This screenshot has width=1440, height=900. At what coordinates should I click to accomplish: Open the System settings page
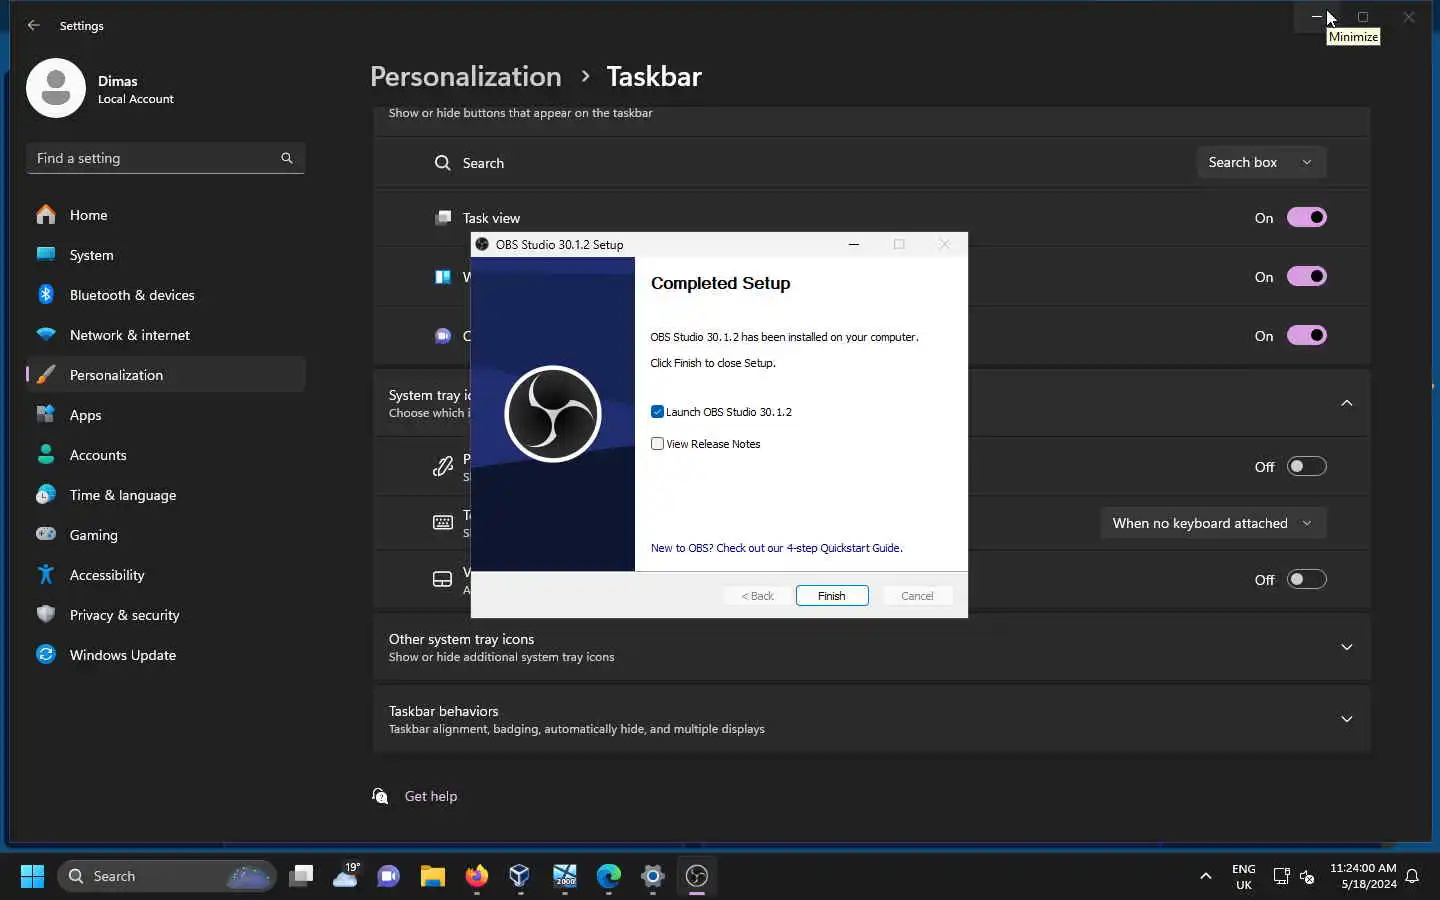(x=166, y=255)
